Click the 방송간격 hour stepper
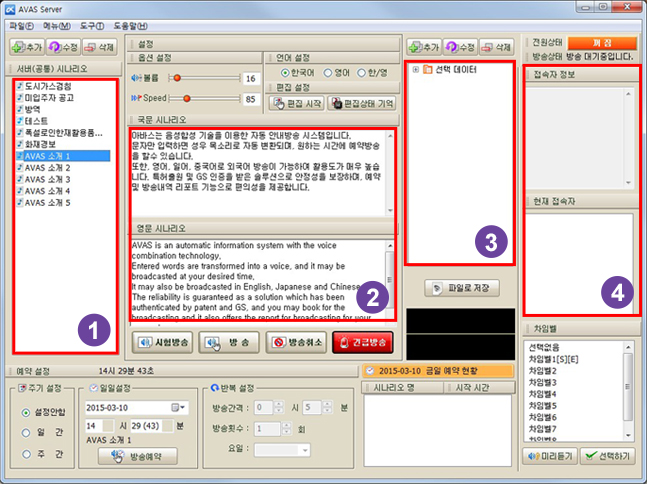Image resolution: width=647 pixels, height=484 pixels. point(279,408)
